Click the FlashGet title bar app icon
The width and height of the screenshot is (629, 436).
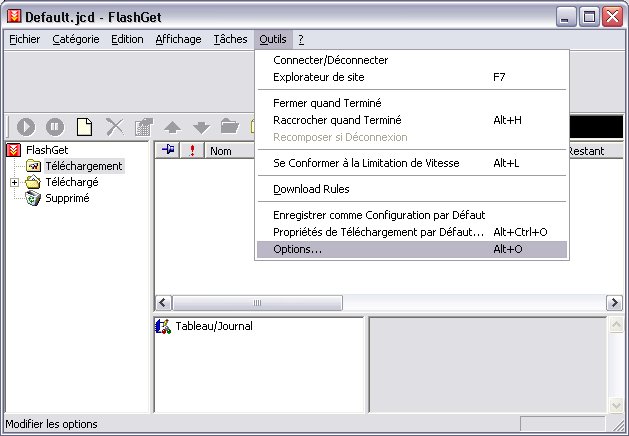coord(14,16)
